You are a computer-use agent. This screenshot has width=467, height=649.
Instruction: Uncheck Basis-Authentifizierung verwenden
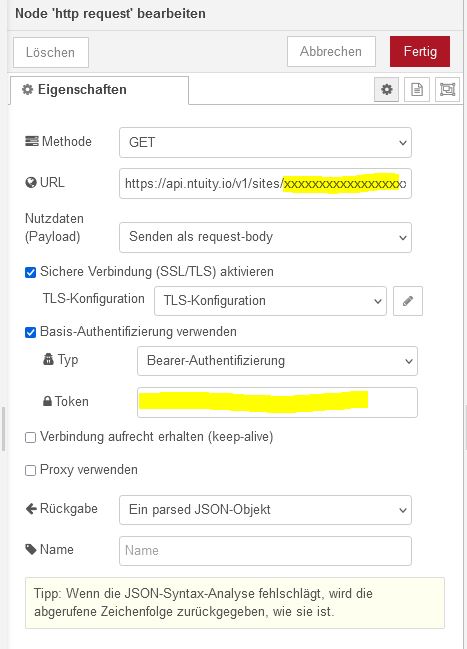[30, 332]
